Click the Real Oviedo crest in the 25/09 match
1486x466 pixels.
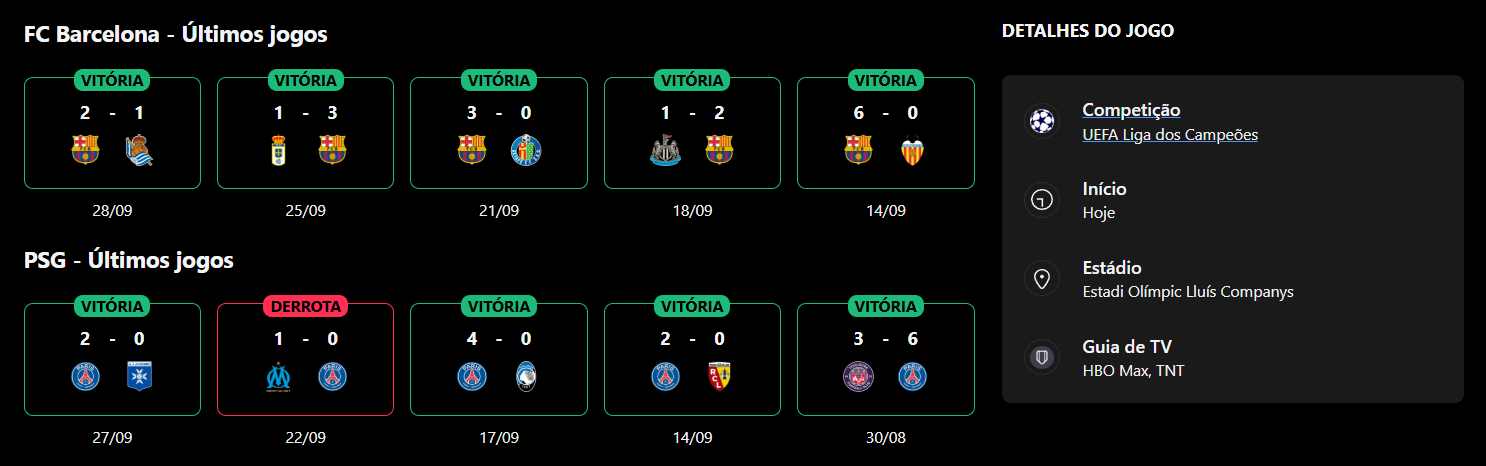[x=279, y=150]
